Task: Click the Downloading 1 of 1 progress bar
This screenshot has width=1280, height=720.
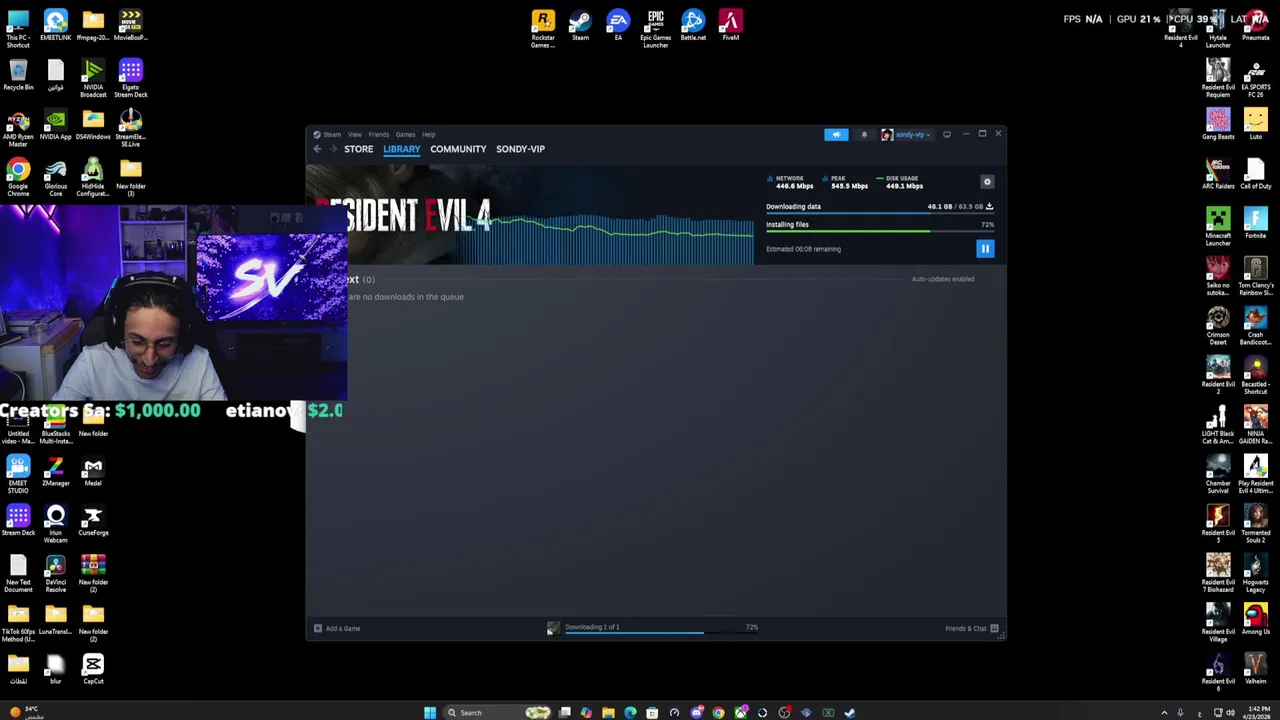Action: [x=660, y=632]
